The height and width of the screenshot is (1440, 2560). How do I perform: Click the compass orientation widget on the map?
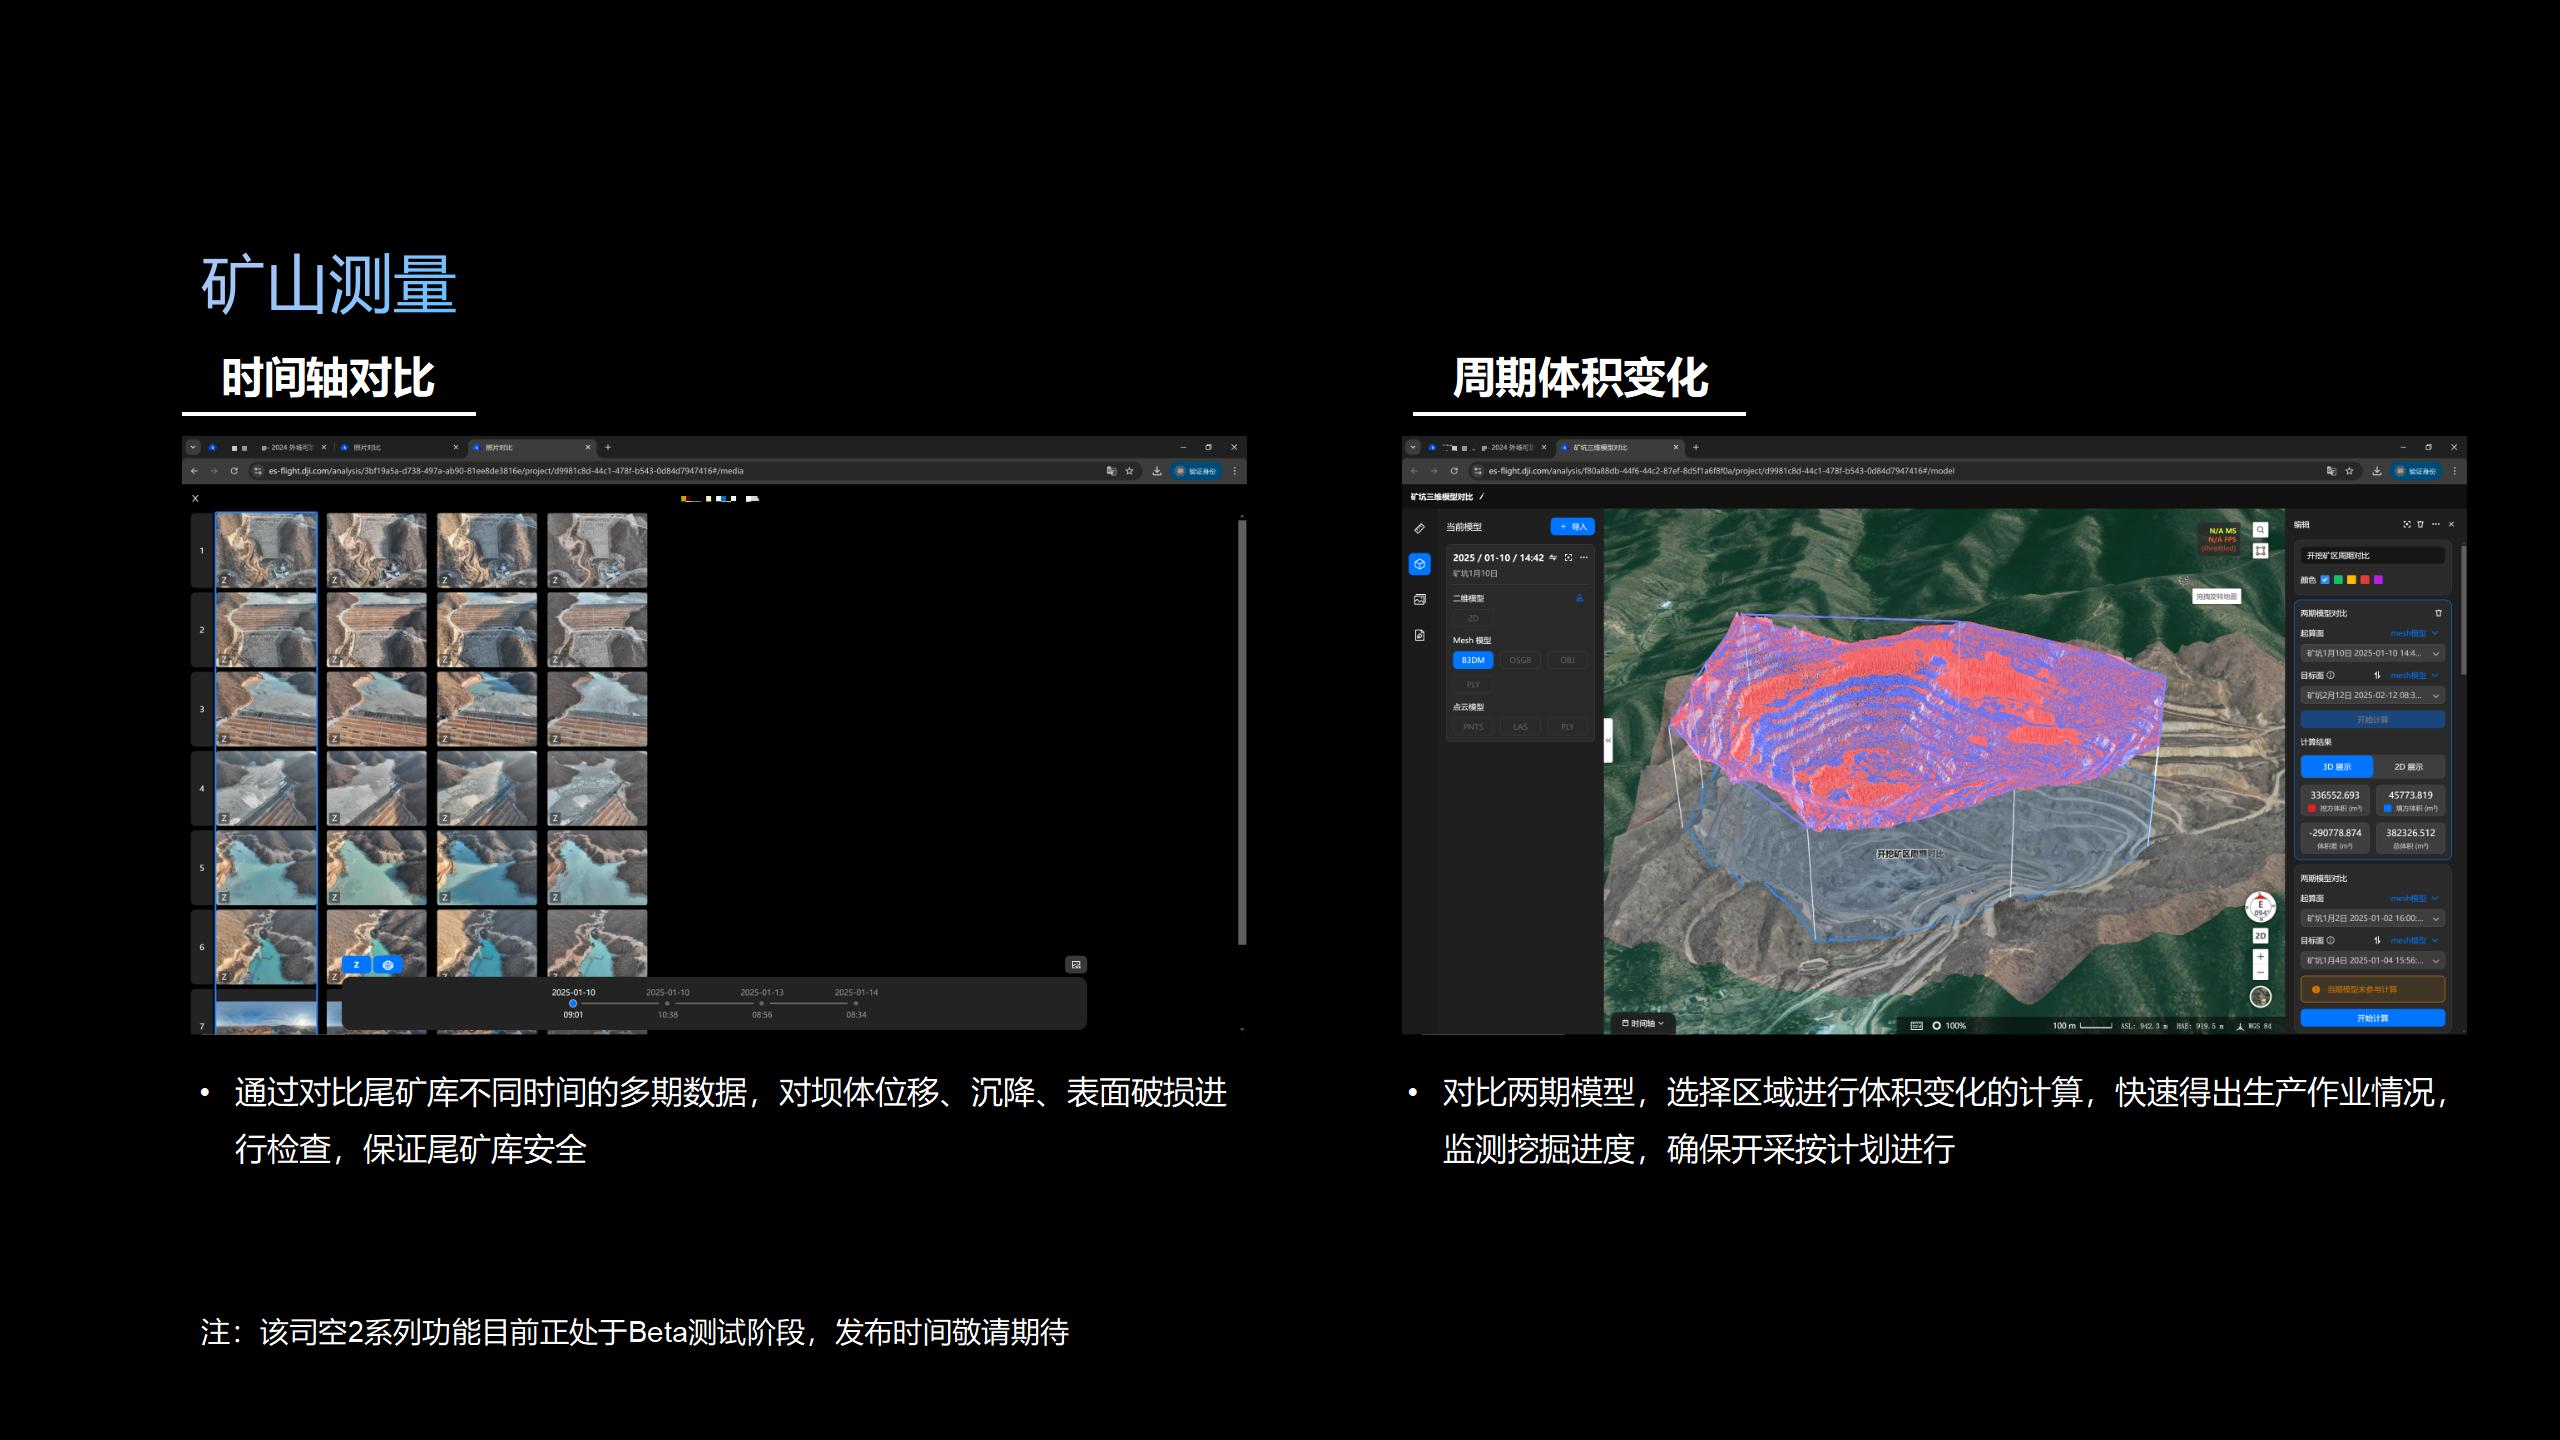(x=2260, y=907)
